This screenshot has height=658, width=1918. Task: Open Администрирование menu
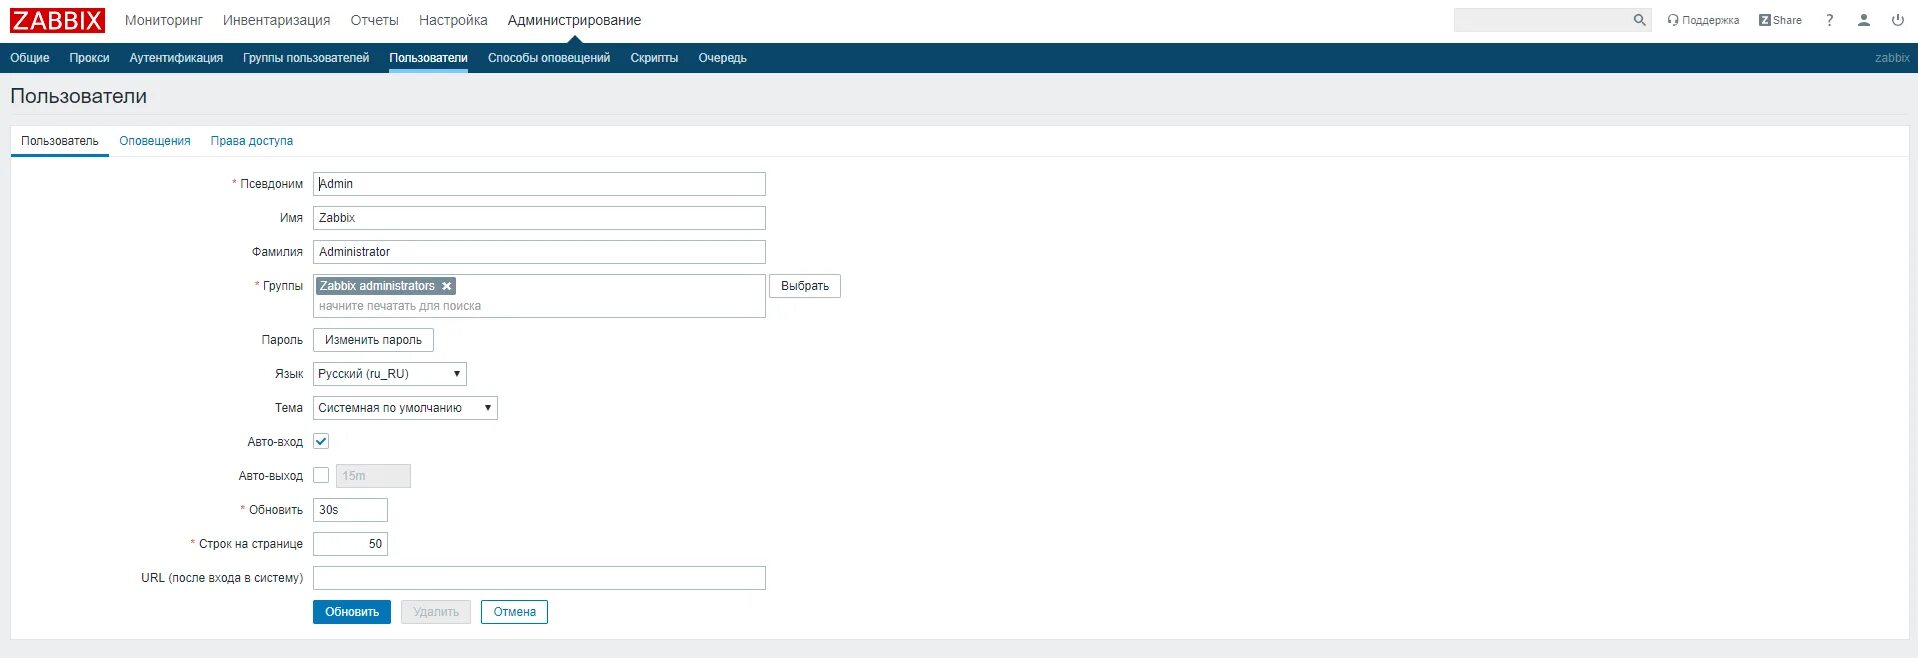574,20
